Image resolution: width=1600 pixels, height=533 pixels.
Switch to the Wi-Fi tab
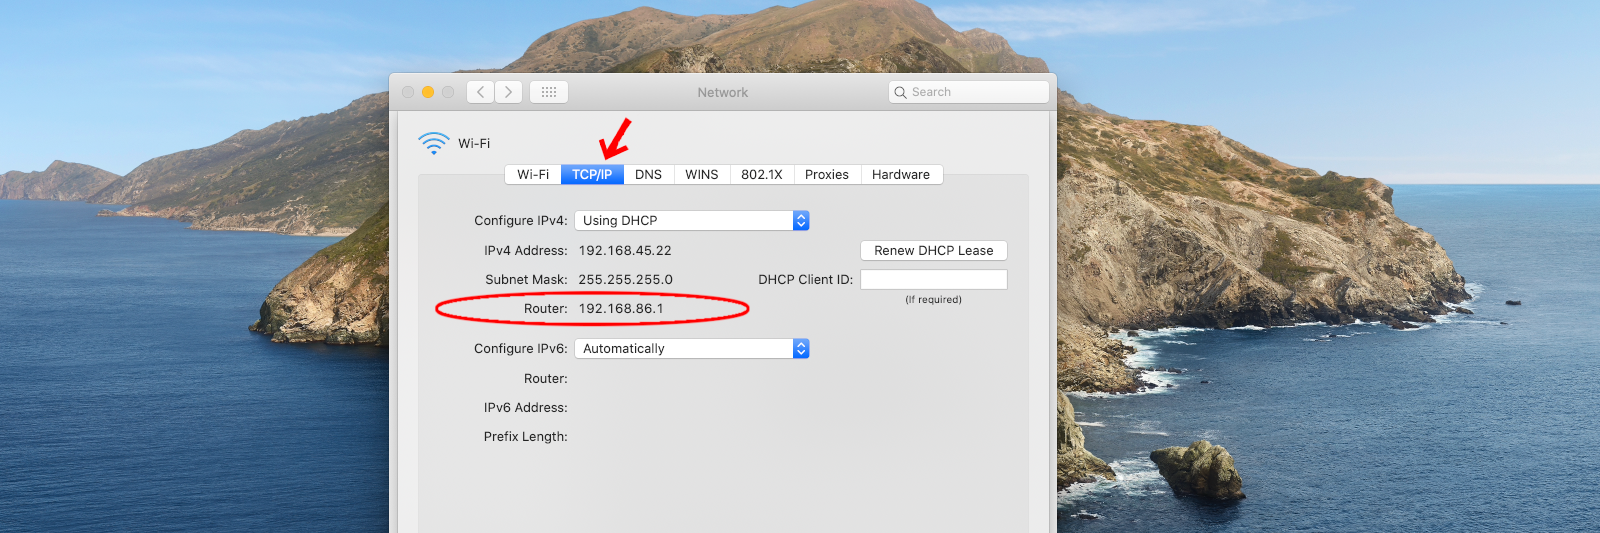click(533, 174)
